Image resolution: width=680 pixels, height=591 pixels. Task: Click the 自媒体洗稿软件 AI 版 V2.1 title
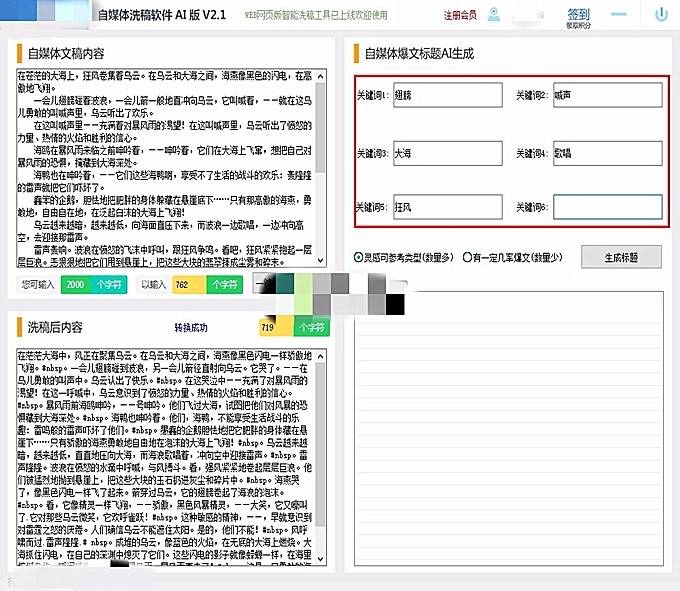click(x=162, y=15)
